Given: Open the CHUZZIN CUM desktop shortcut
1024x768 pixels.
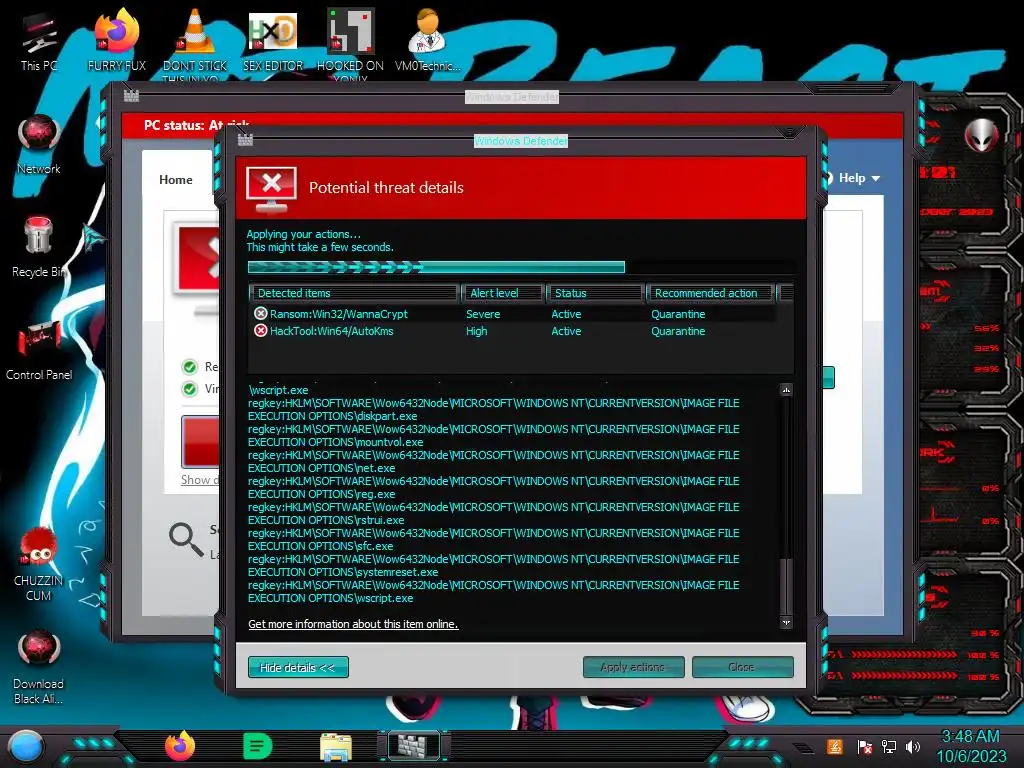Looking at the screenshot, I should [x=39, y=564].
